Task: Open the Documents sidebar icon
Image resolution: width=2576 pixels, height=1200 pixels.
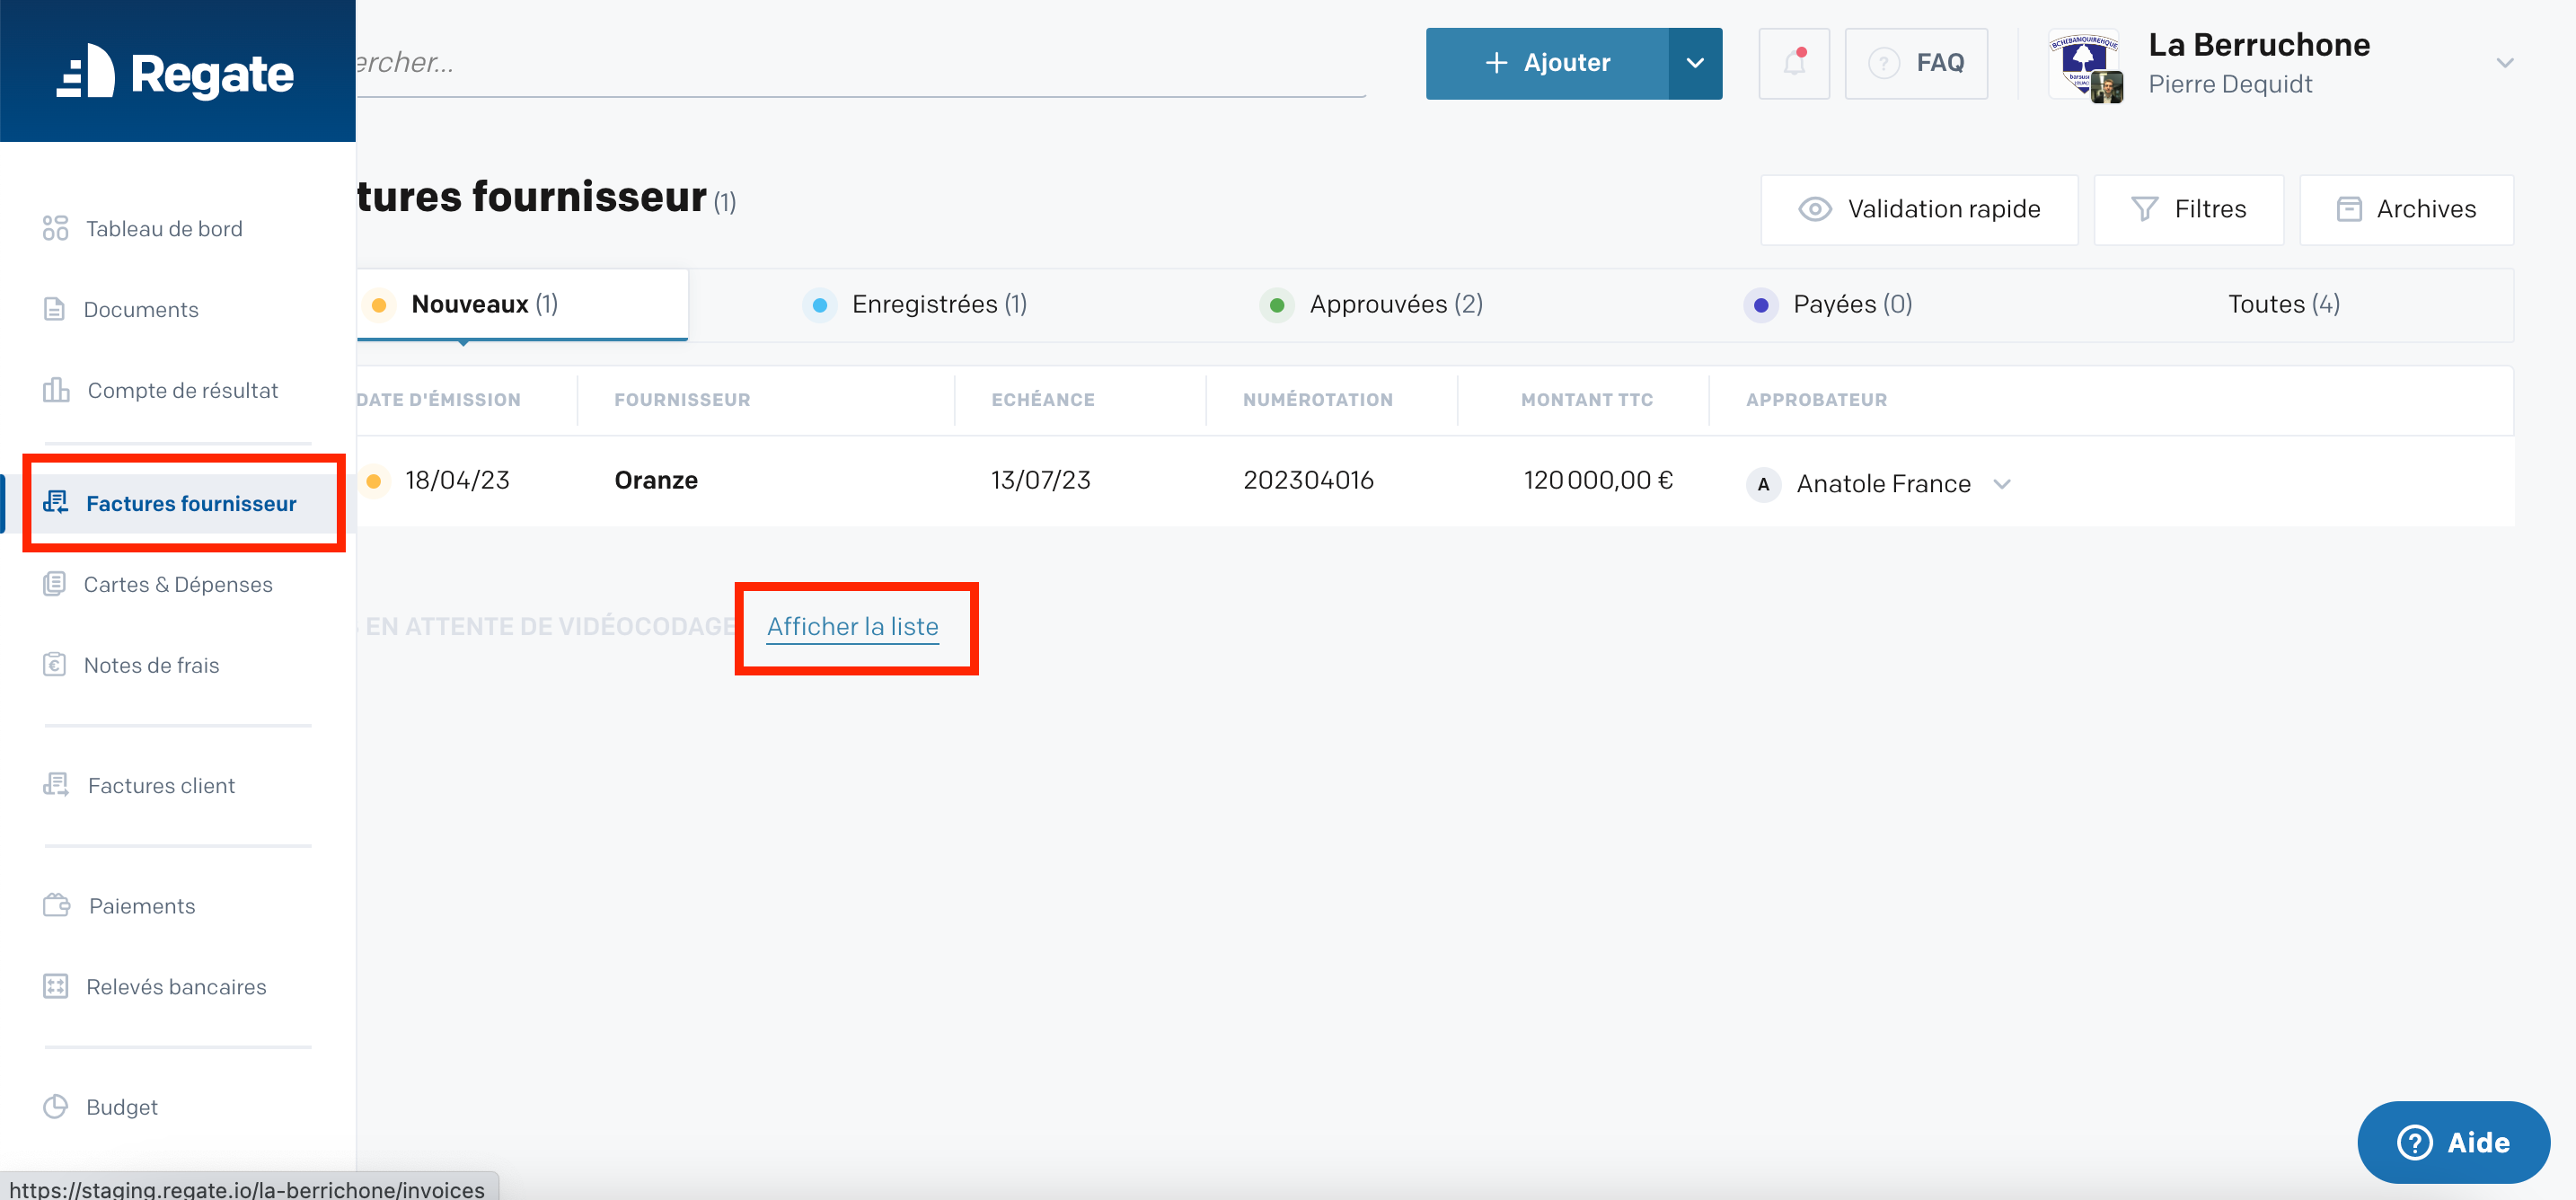Action: (55, 309)
